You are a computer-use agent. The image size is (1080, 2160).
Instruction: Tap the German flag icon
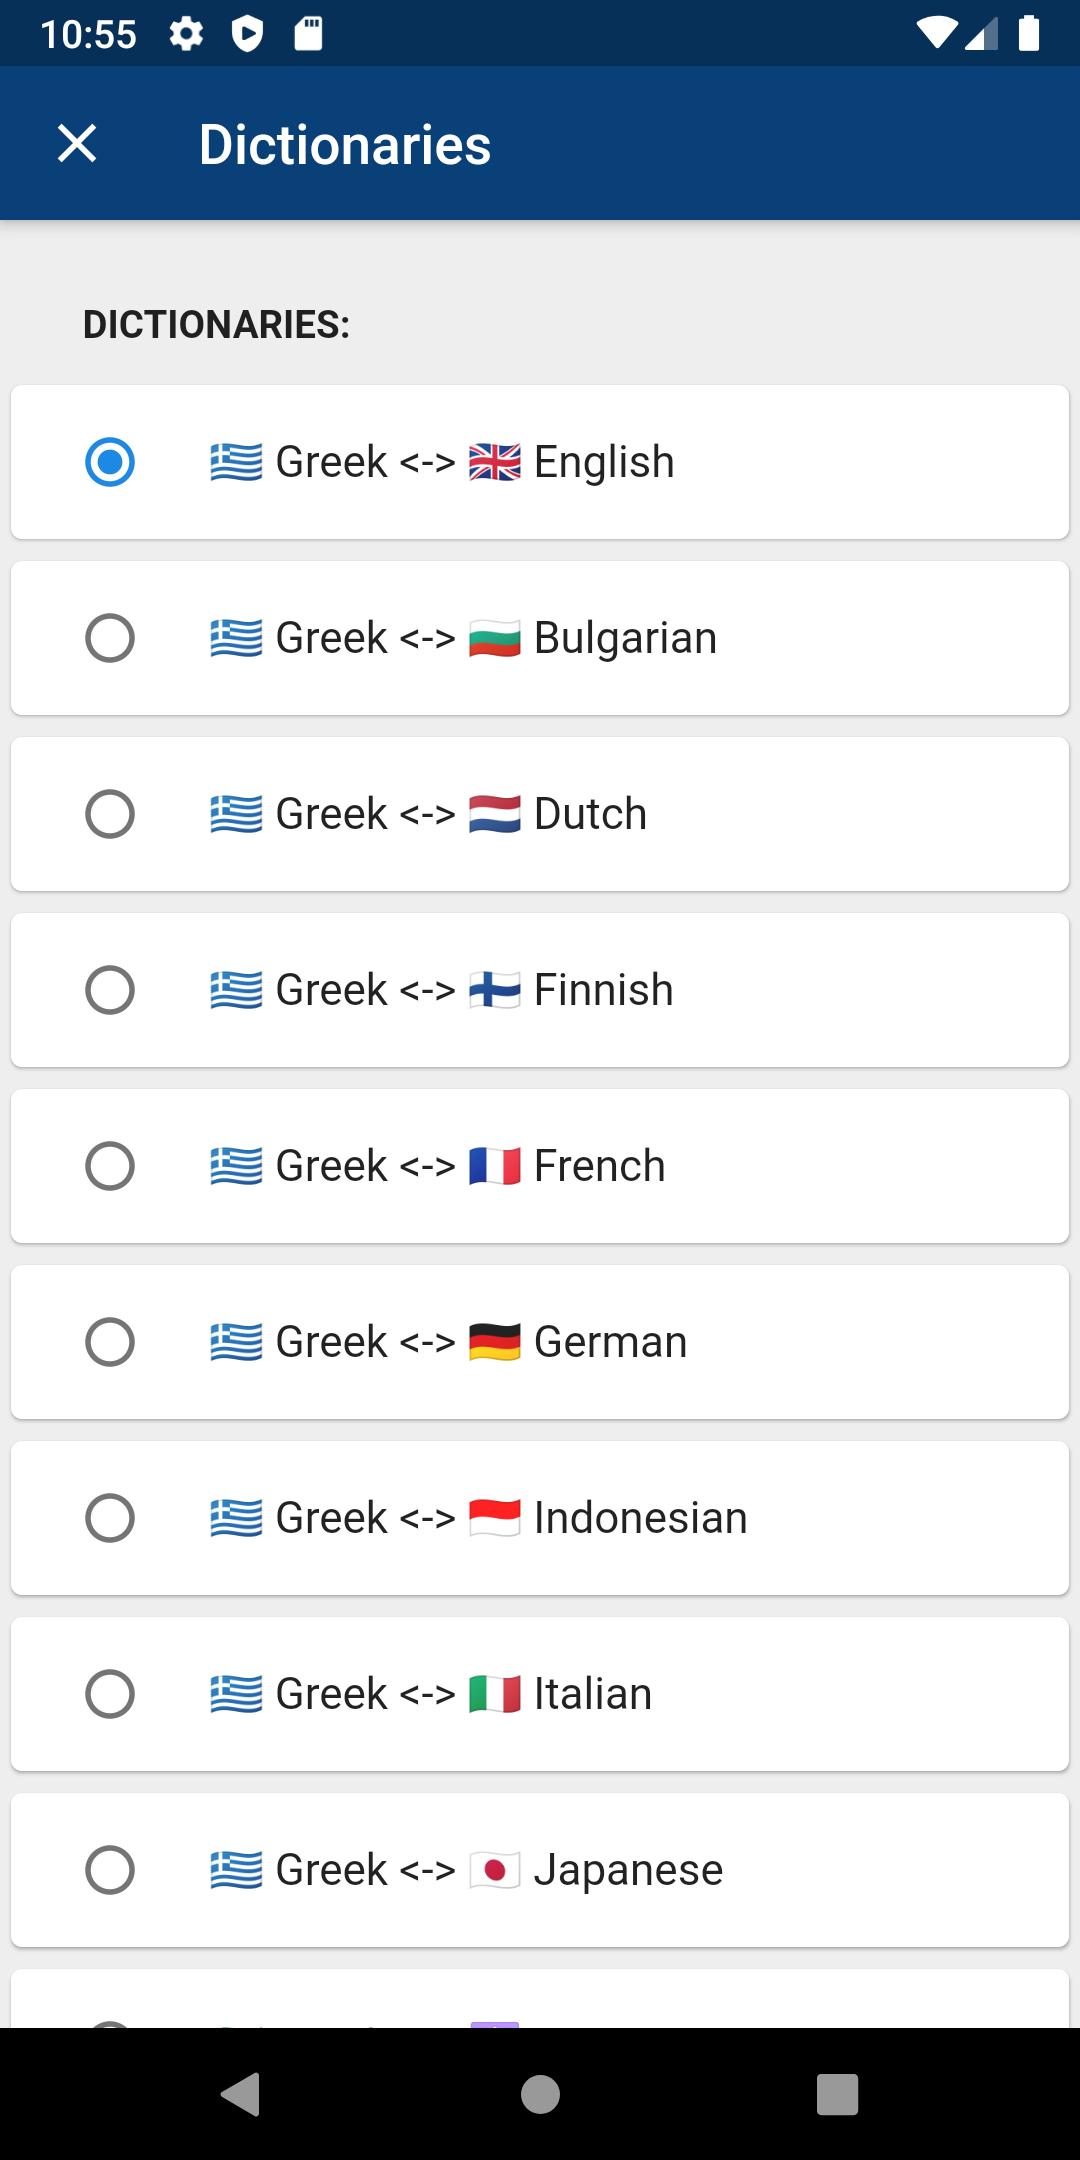495,1342
